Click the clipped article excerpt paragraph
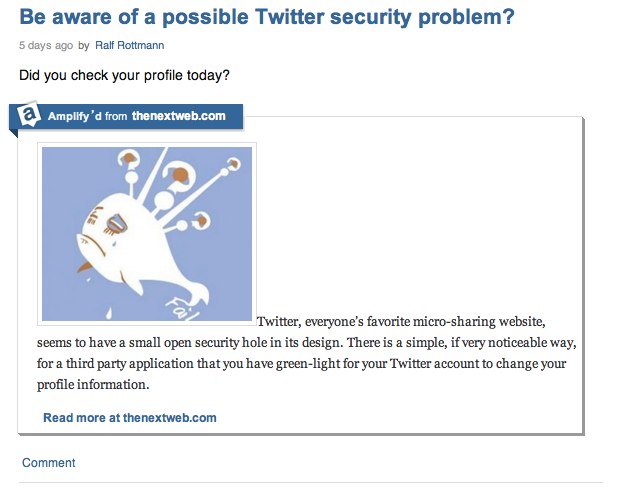 [307, 353]
